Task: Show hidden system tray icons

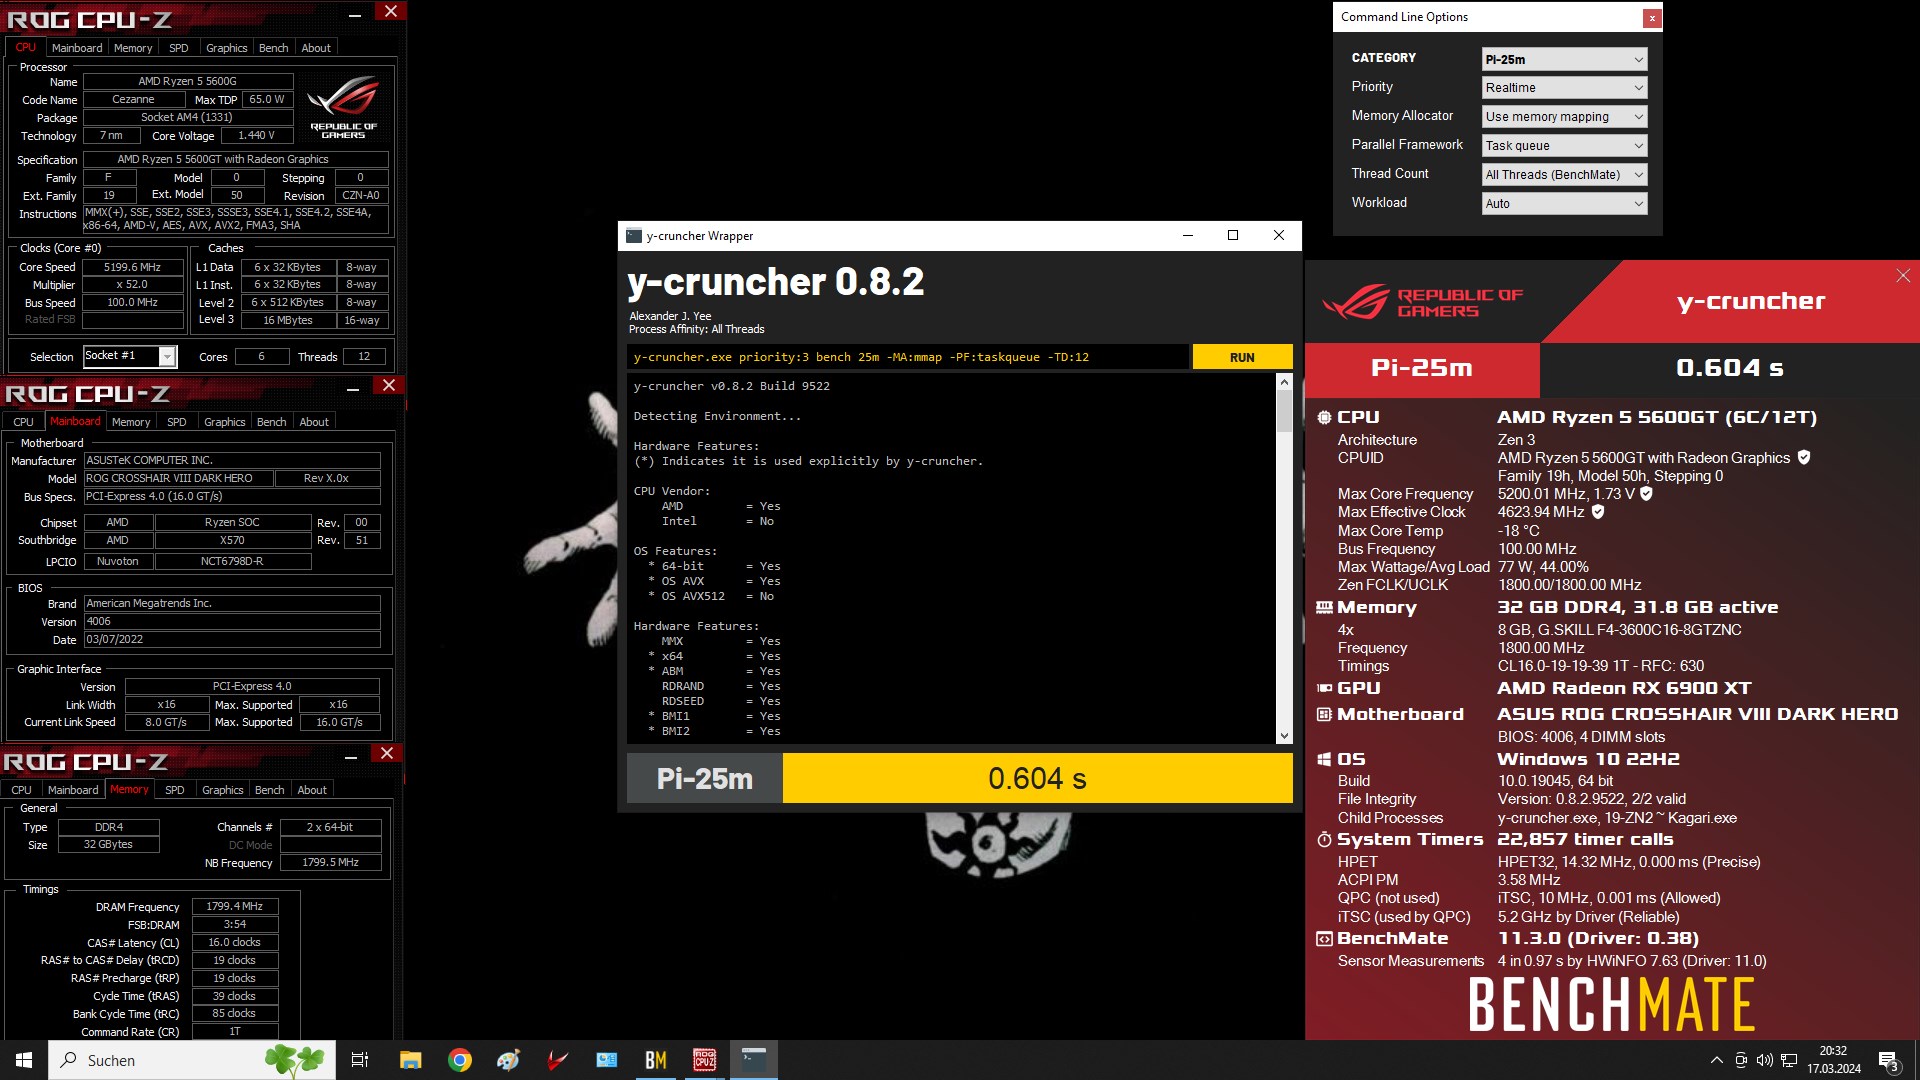Action: pos(1716,1060)
